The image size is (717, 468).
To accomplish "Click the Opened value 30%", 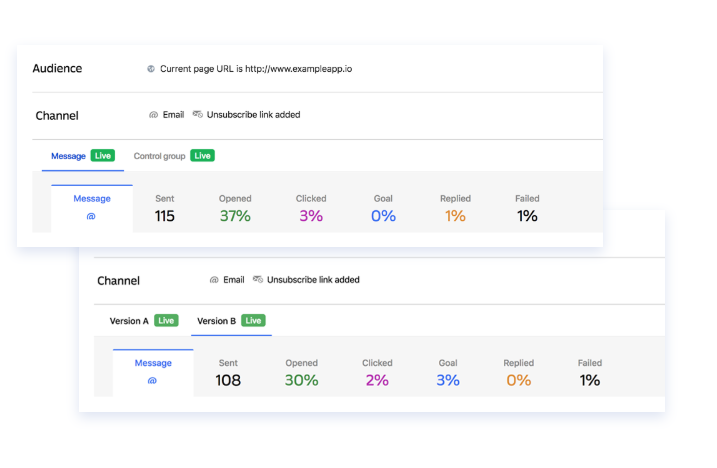I will [301, 380].
